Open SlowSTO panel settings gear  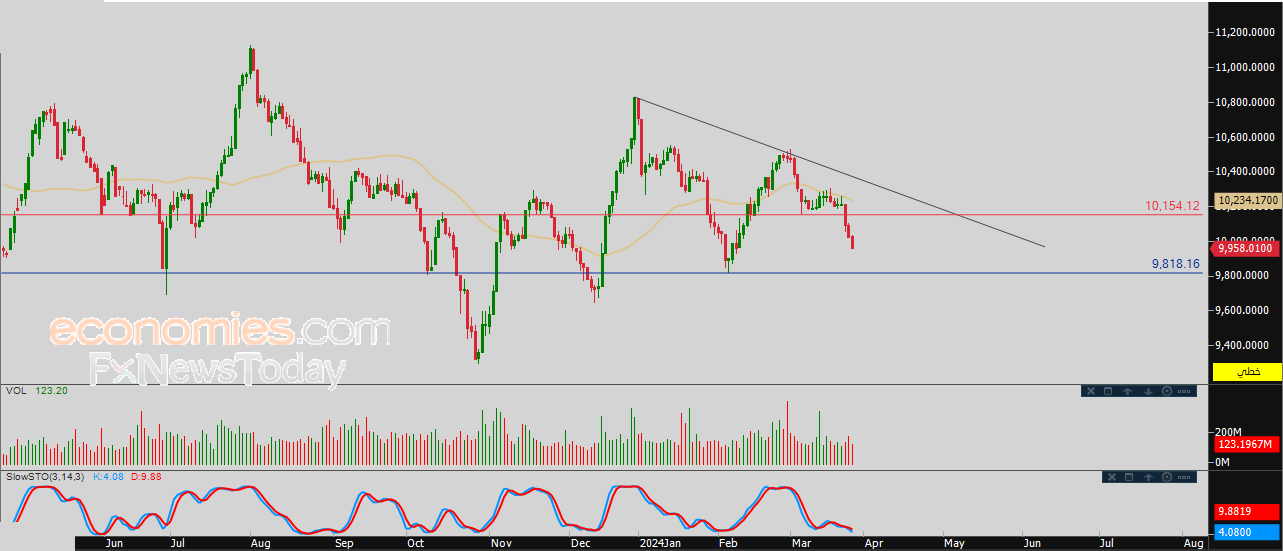click(1166, 478)
